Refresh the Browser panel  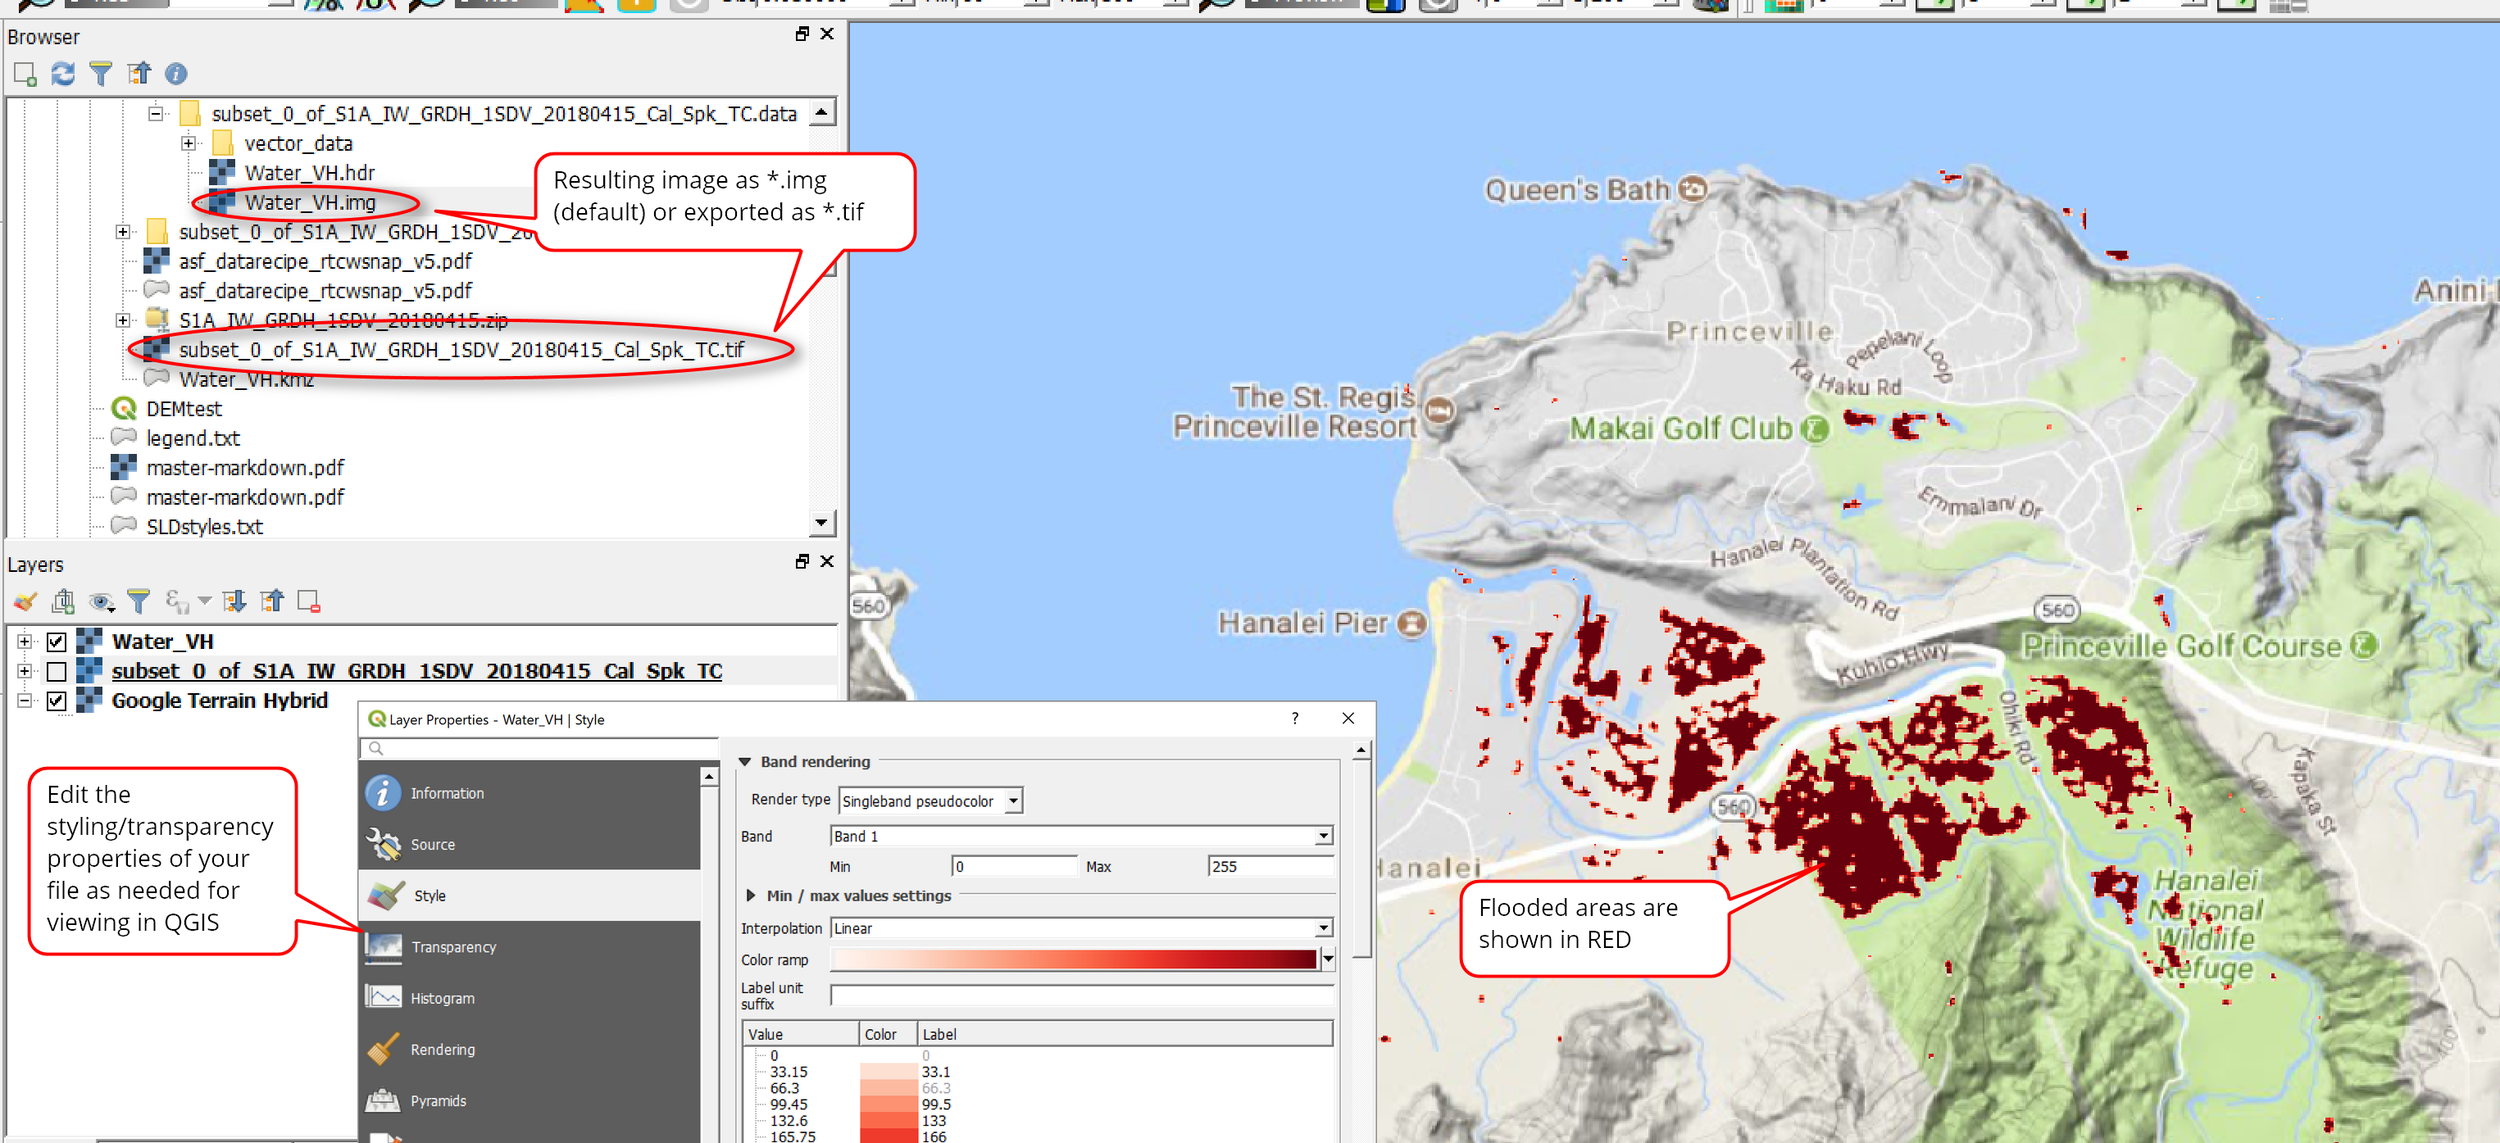pyautogui.click(x=63, y=74)
